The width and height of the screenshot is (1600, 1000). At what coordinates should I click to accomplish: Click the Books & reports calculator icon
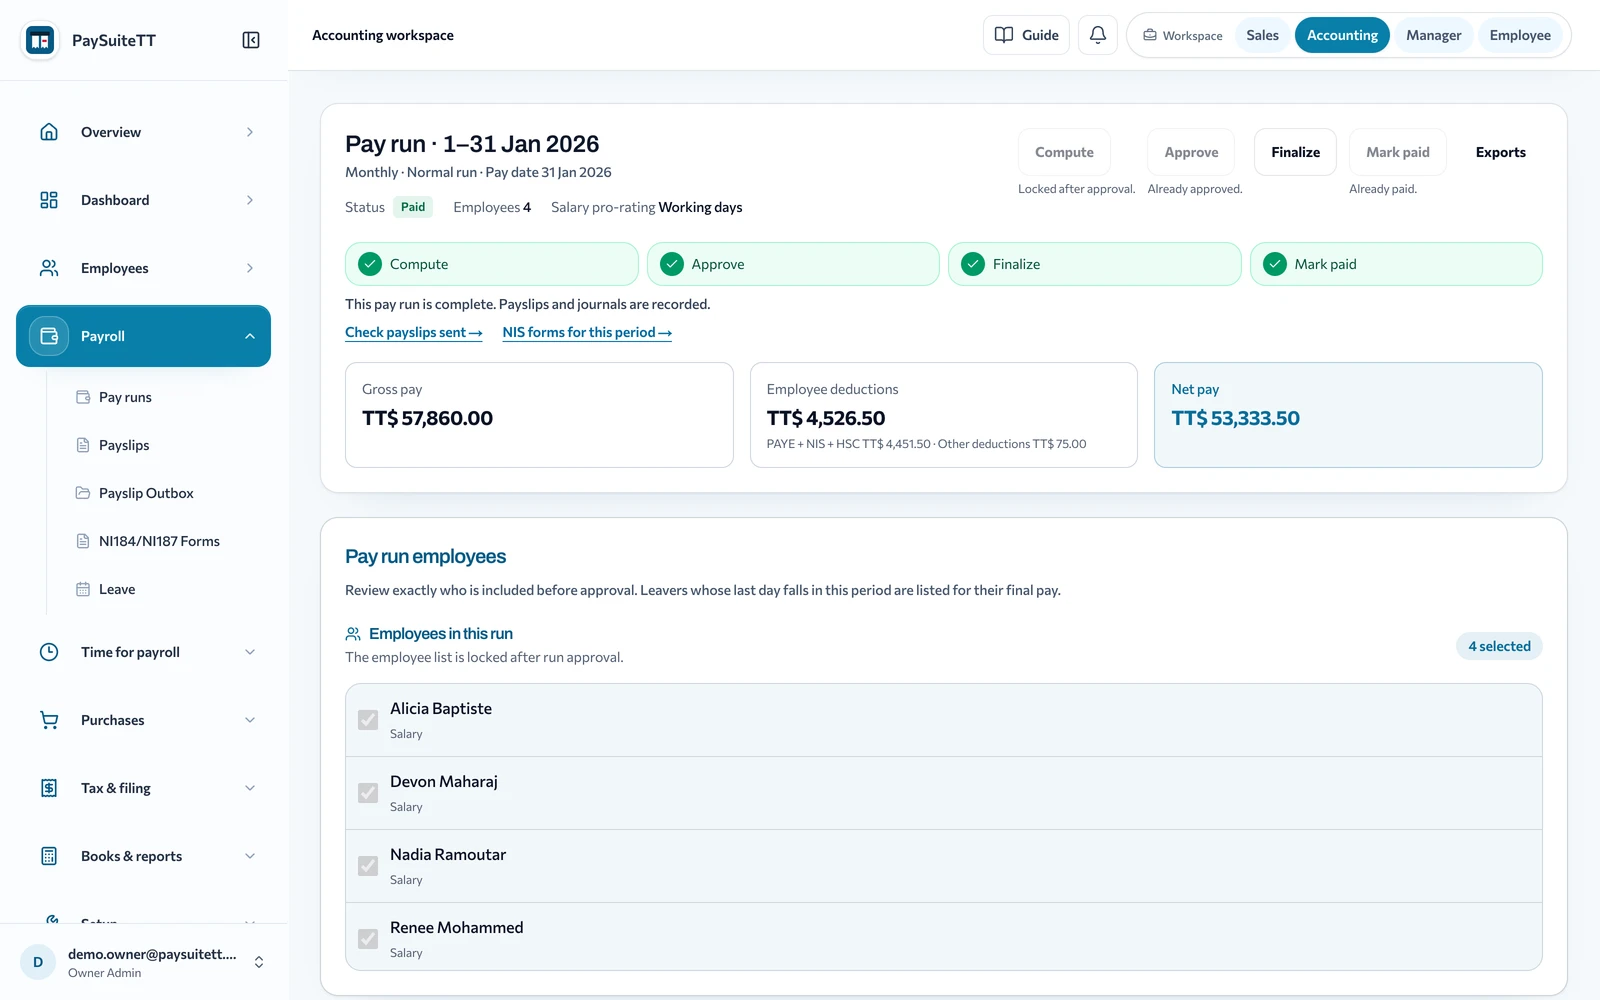click(49, 856)
